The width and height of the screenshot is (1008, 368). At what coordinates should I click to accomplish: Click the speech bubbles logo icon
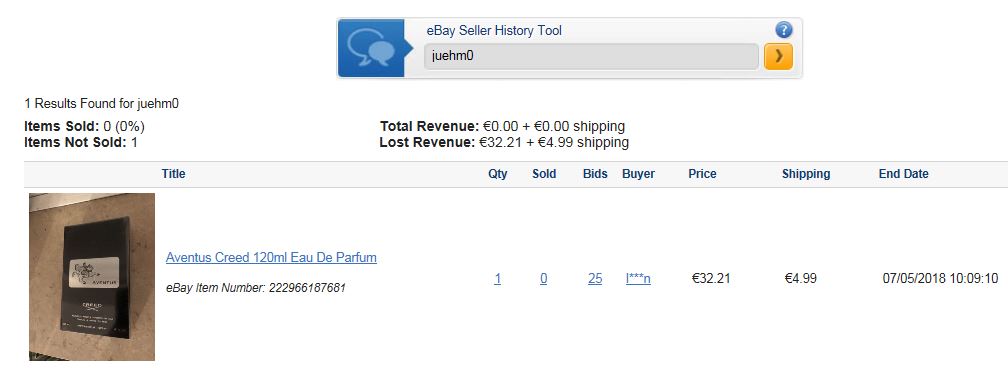pyautogui.click(x=371, y=48)
